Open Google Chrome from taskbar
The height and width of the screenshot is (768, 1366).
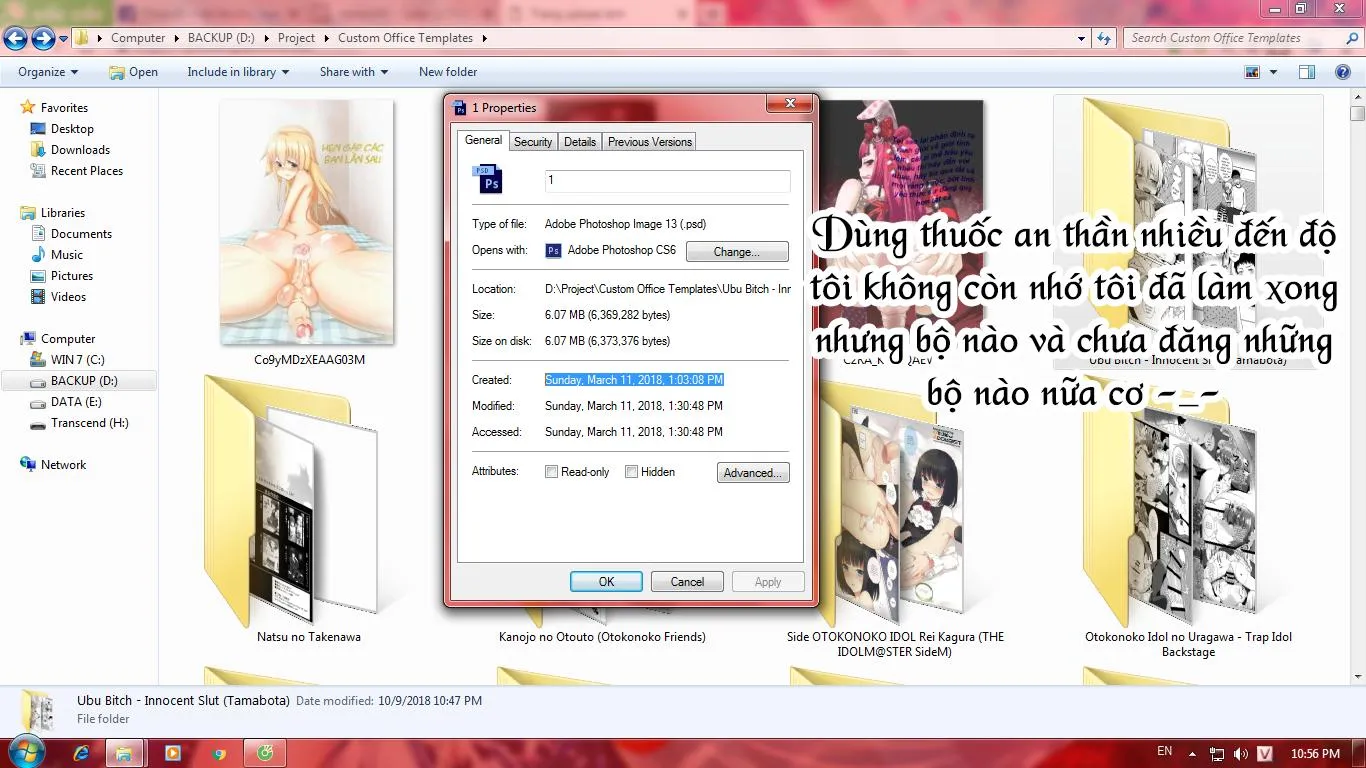(219, 753)
